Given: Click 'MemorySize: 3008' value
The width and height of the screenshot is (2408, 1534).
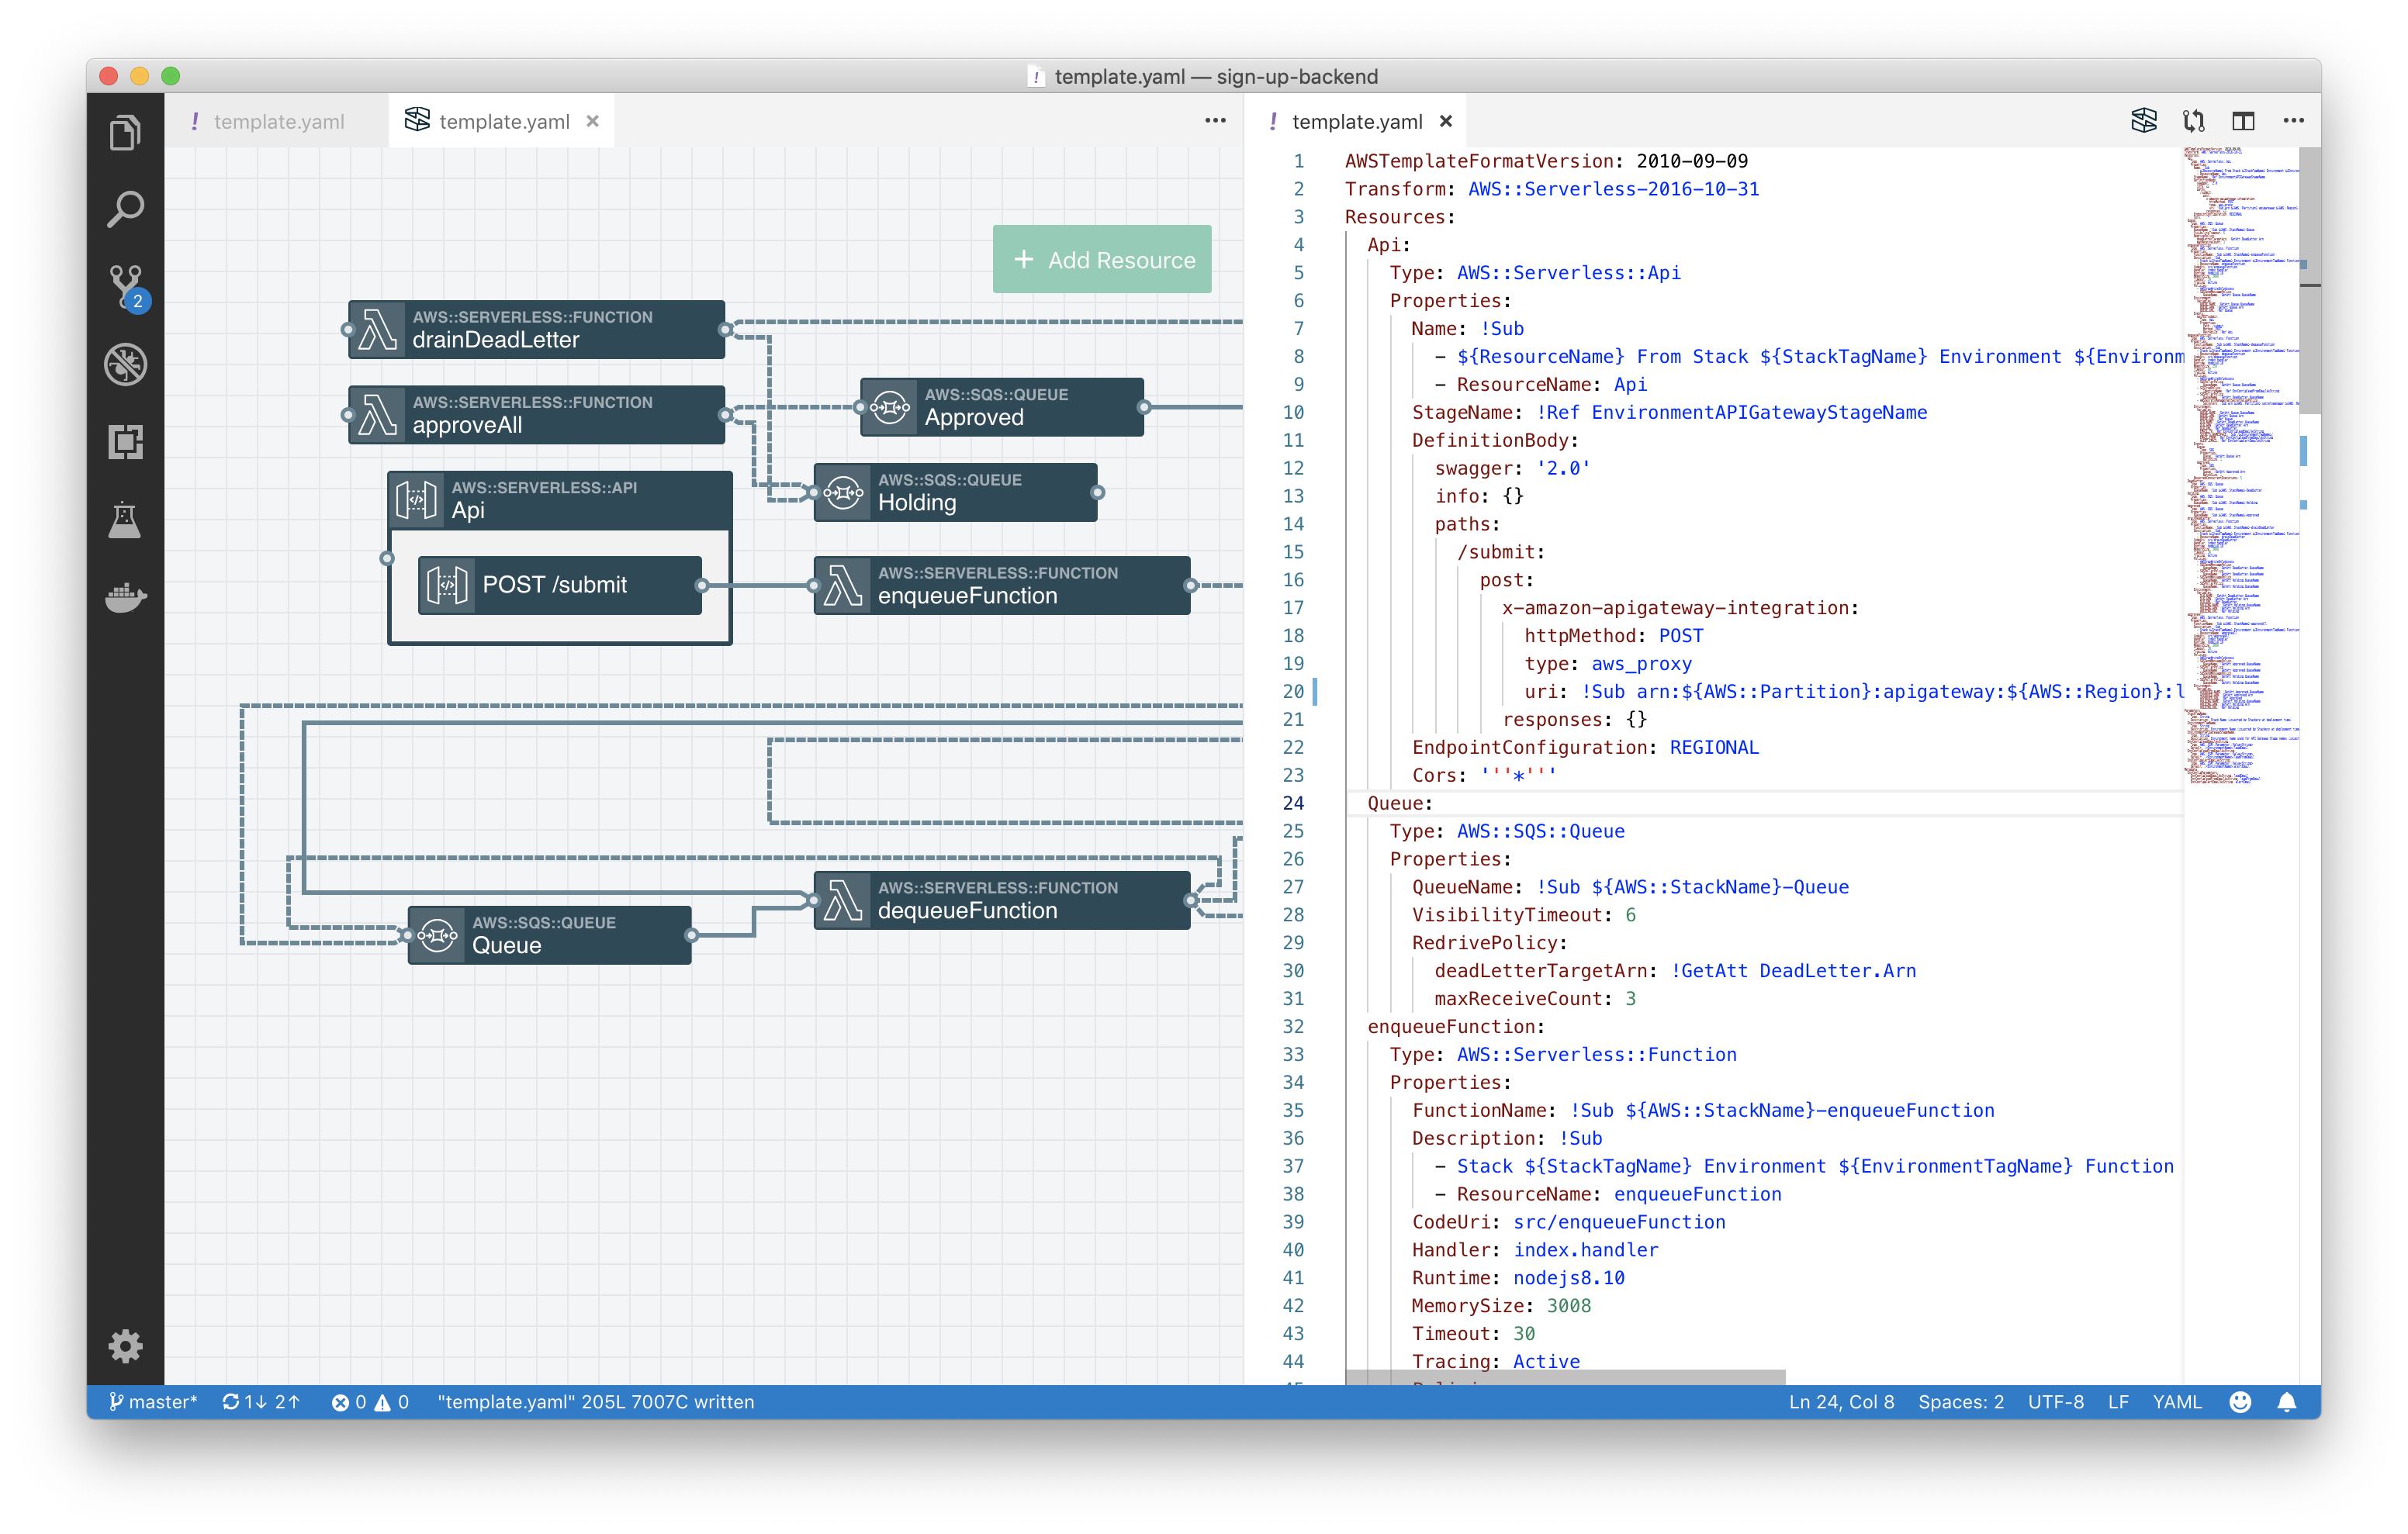Looking at the screenshot, I should [x=1568, y=1306].
